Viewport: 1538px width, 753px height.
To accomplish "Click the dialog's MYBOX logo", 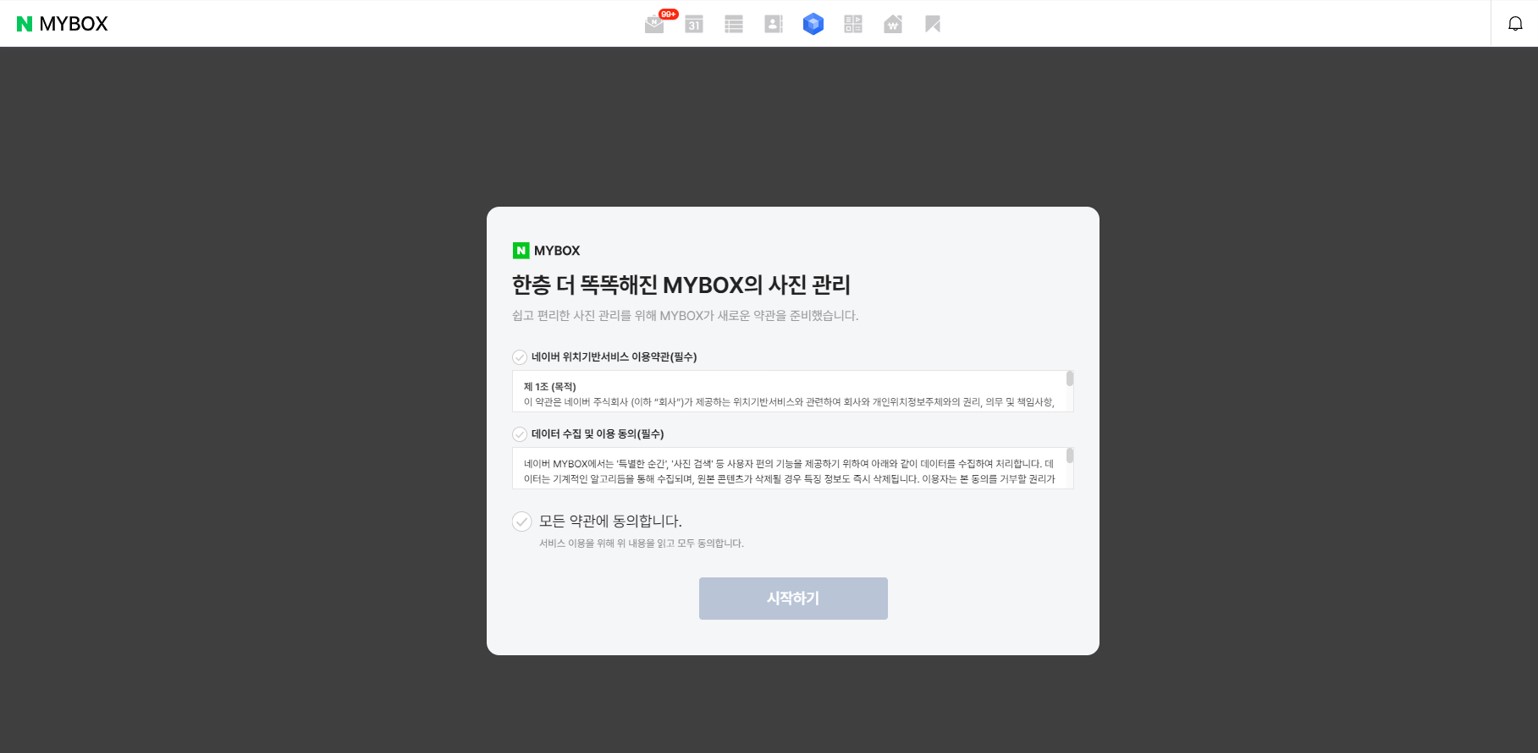I will (x=546, y=250).
